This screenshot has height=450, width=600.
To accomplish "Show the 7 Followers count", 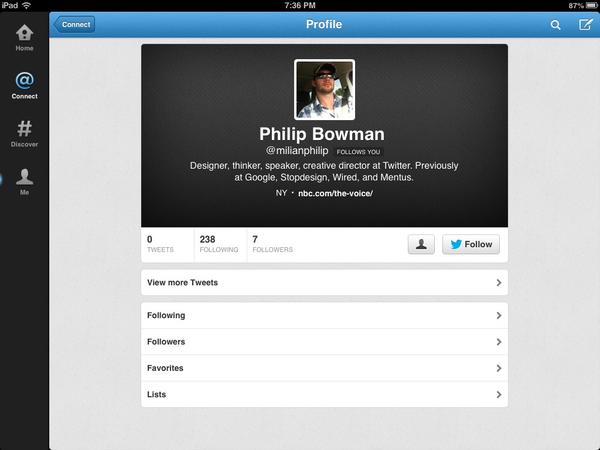I will click(x=272, y=244).
